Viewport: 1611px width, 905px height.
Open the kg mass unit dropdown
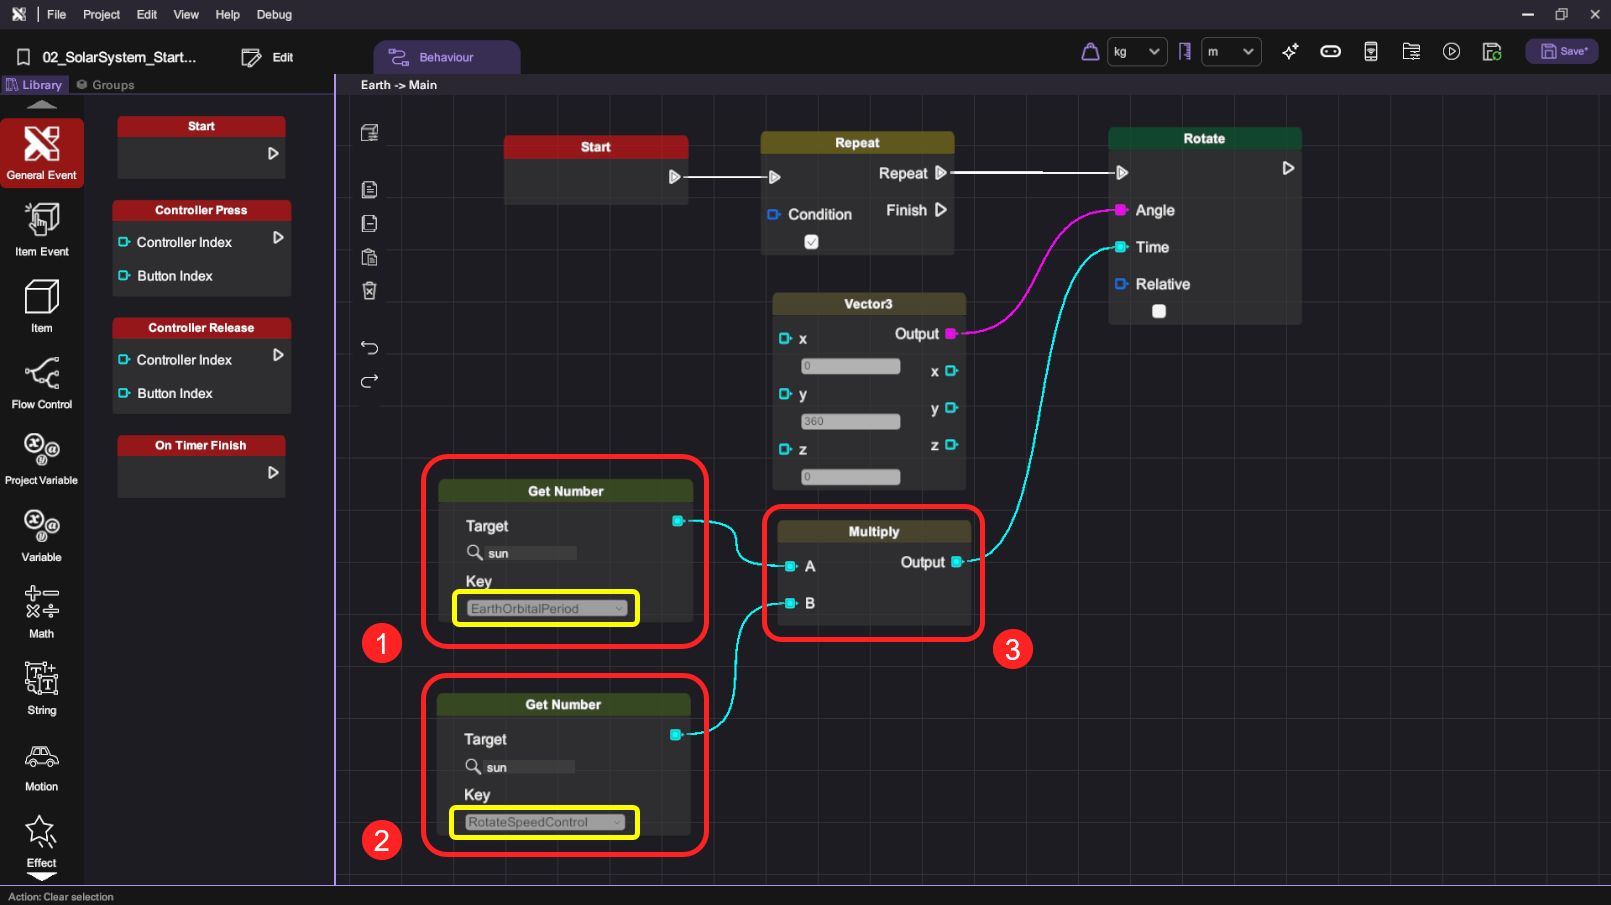(1137, 52)
